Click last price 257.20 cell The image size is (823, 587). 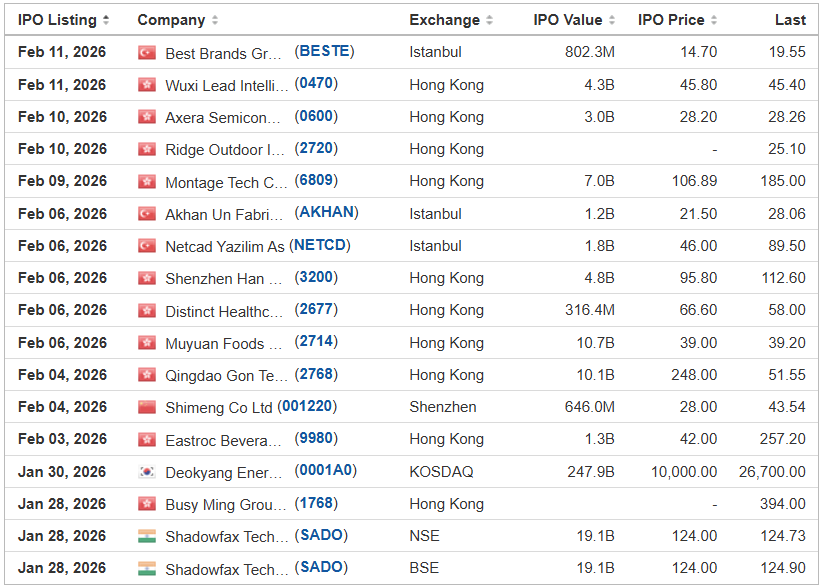point(783,439)
